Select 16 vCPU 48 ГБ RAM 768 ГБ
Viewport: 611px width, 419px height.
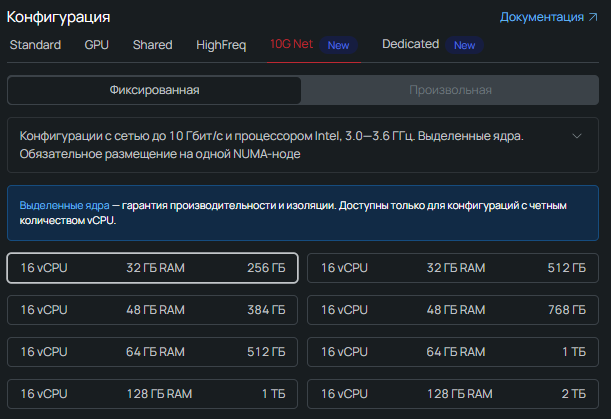(x=452, y=310)
